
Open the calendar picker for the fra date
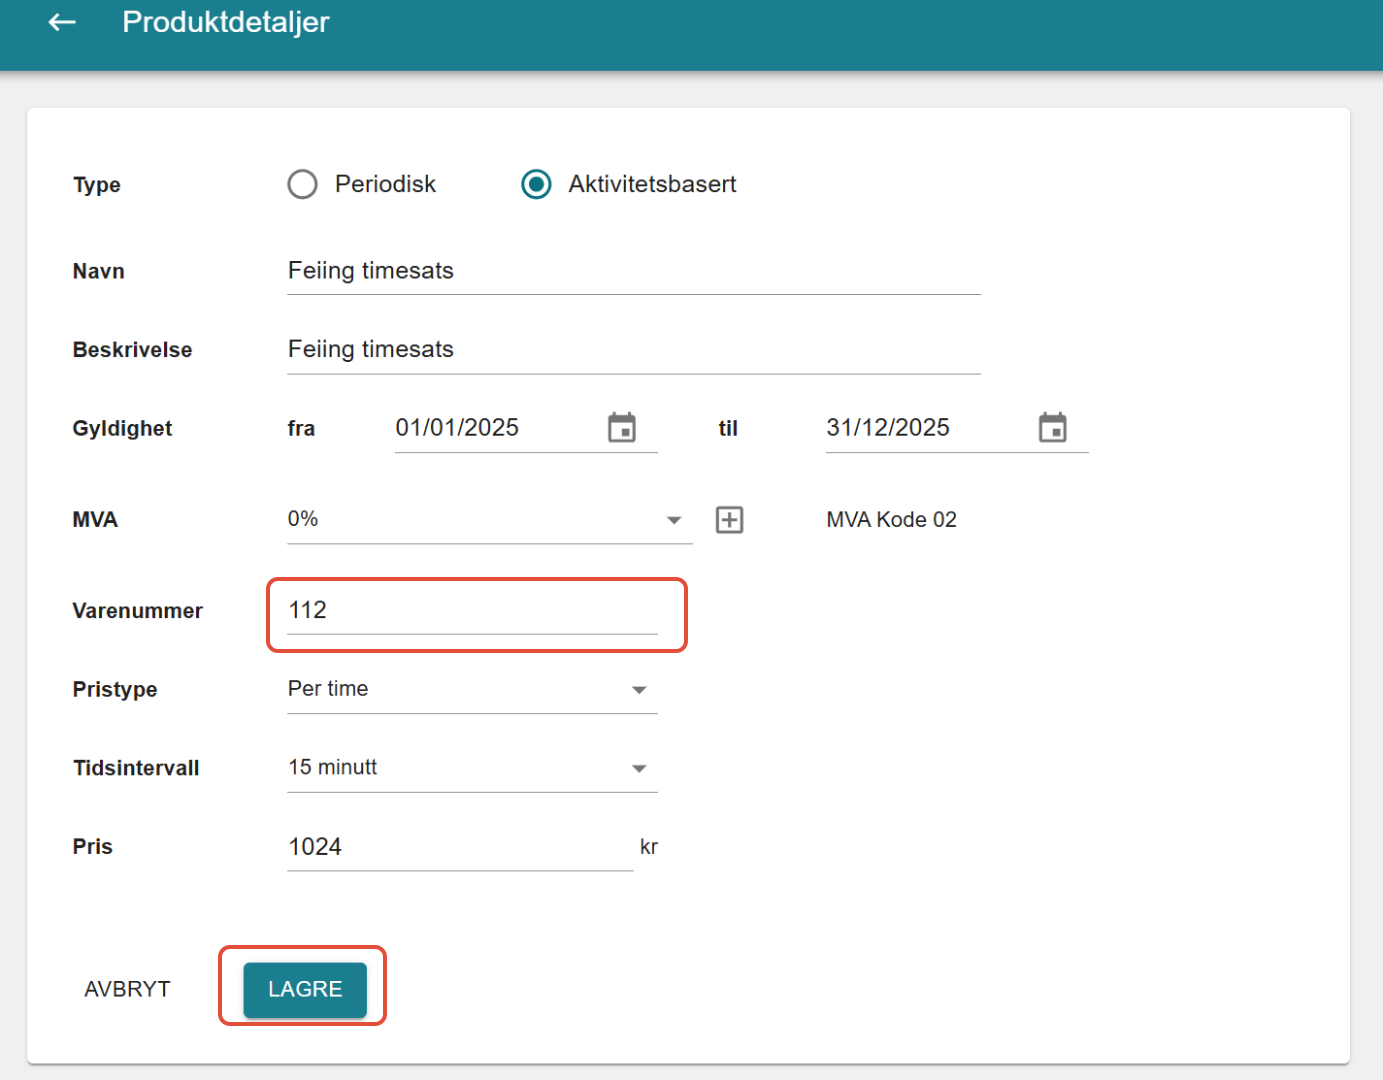pos(622,428)
